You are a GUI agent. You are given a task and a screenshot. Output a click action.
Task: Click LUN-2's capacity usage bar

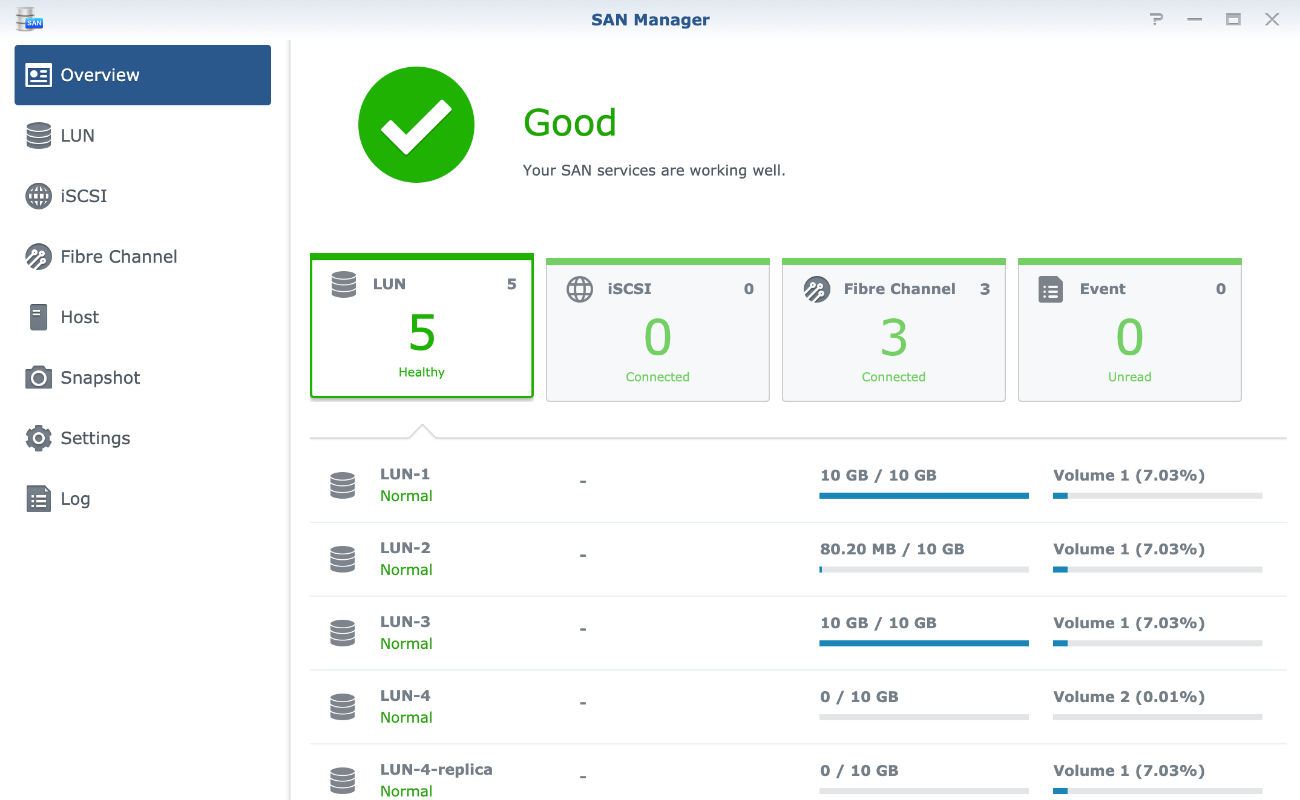923,569
